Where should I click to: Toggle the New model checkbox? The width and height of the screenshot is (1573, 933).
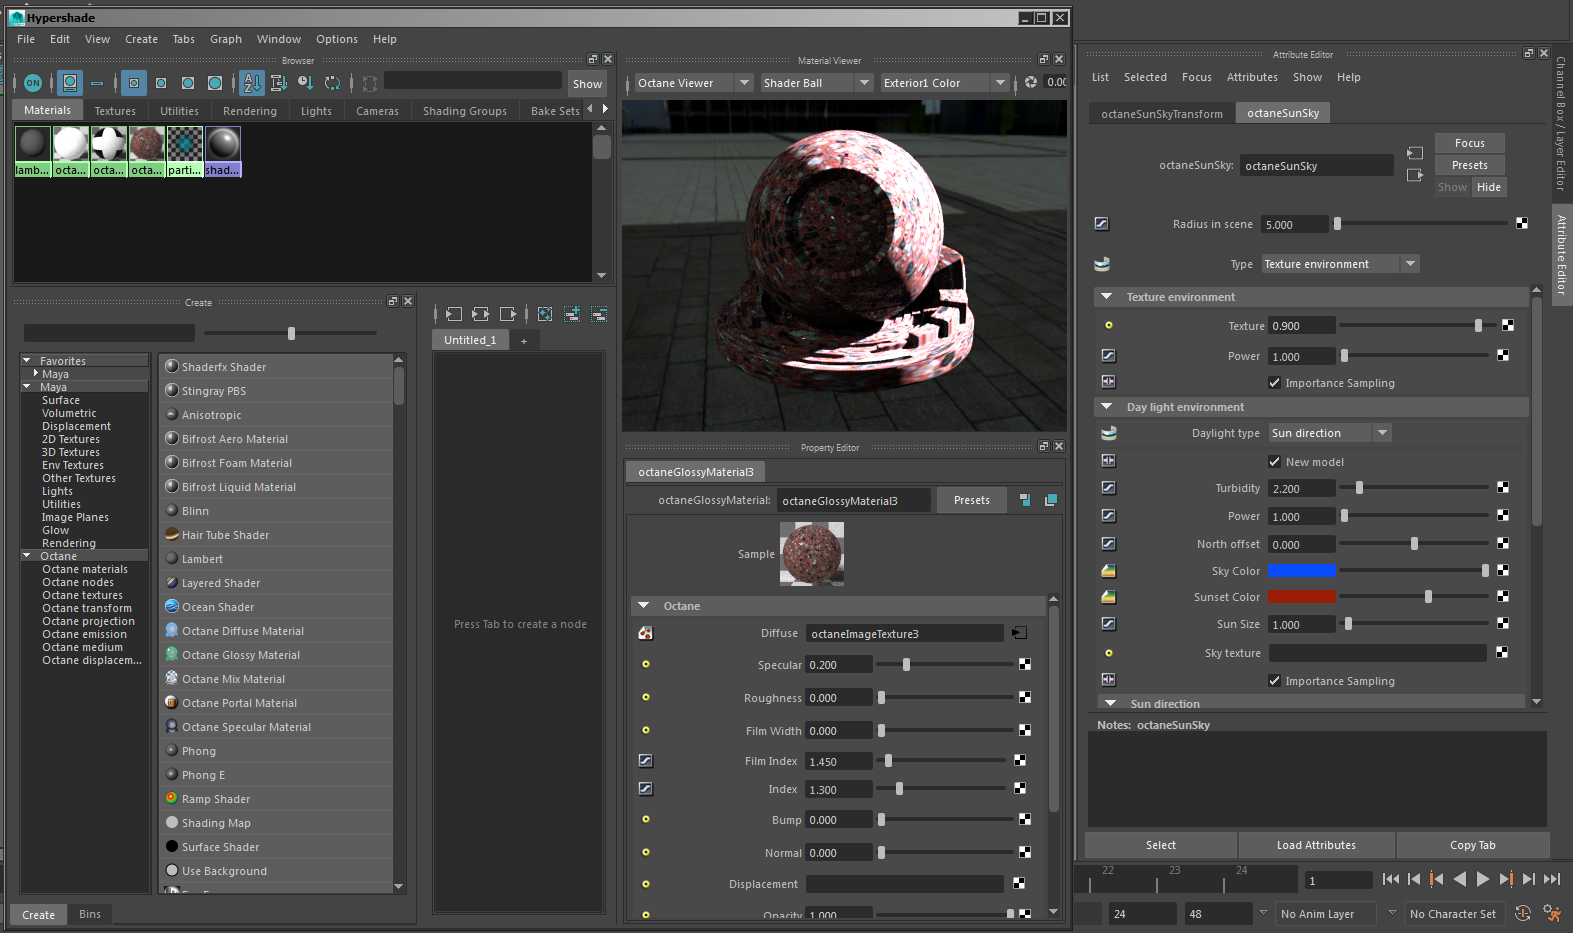coord(1274,462)
